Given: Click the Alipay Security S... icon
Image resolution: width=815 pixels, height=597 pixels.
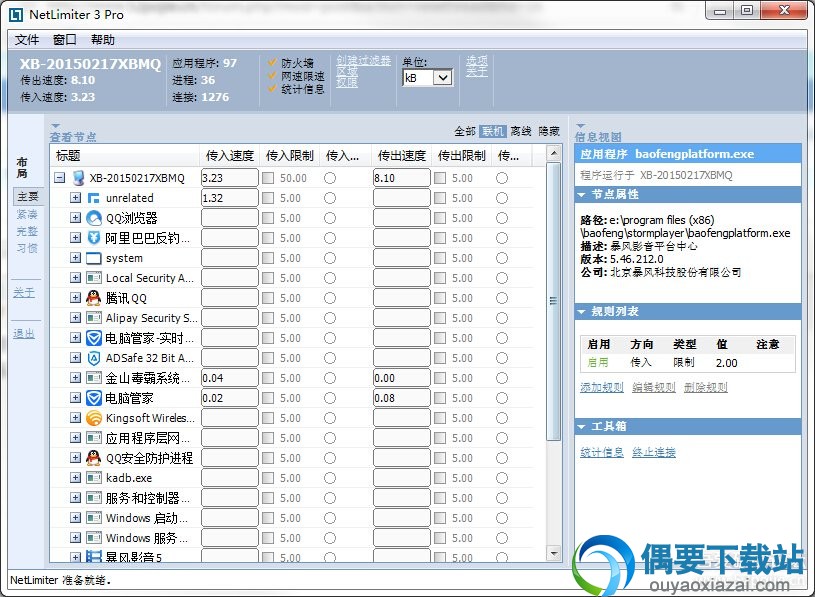Looking at the screenshot, I should [x=94, y=318].
